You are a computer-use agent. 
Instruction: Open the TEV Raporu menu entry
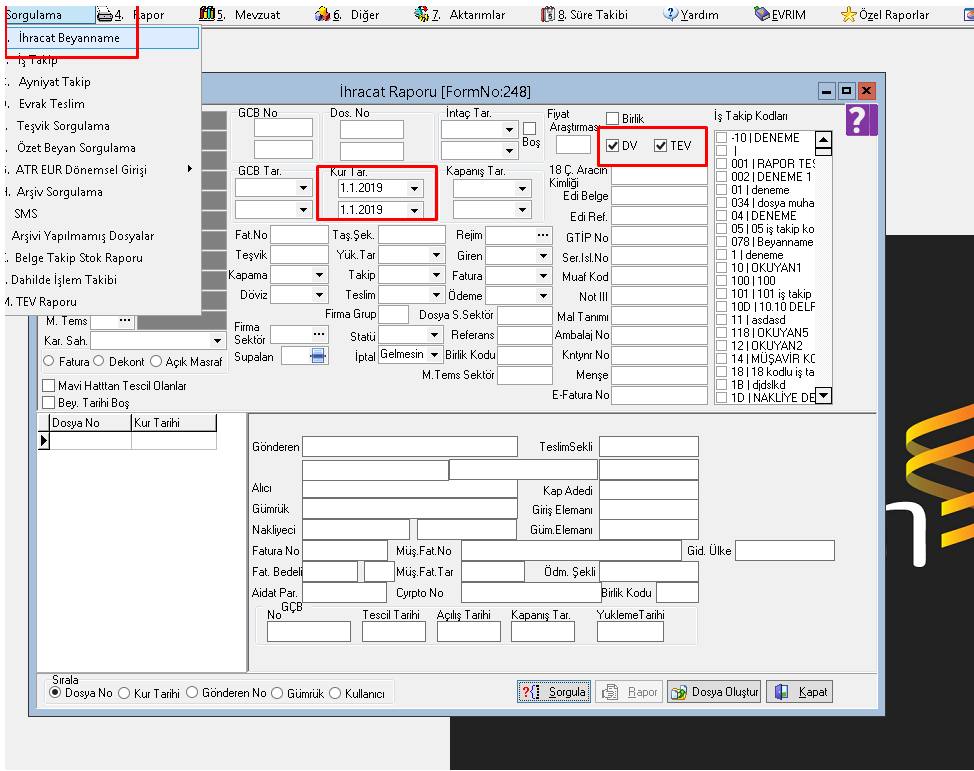click(x=103, y=302)
